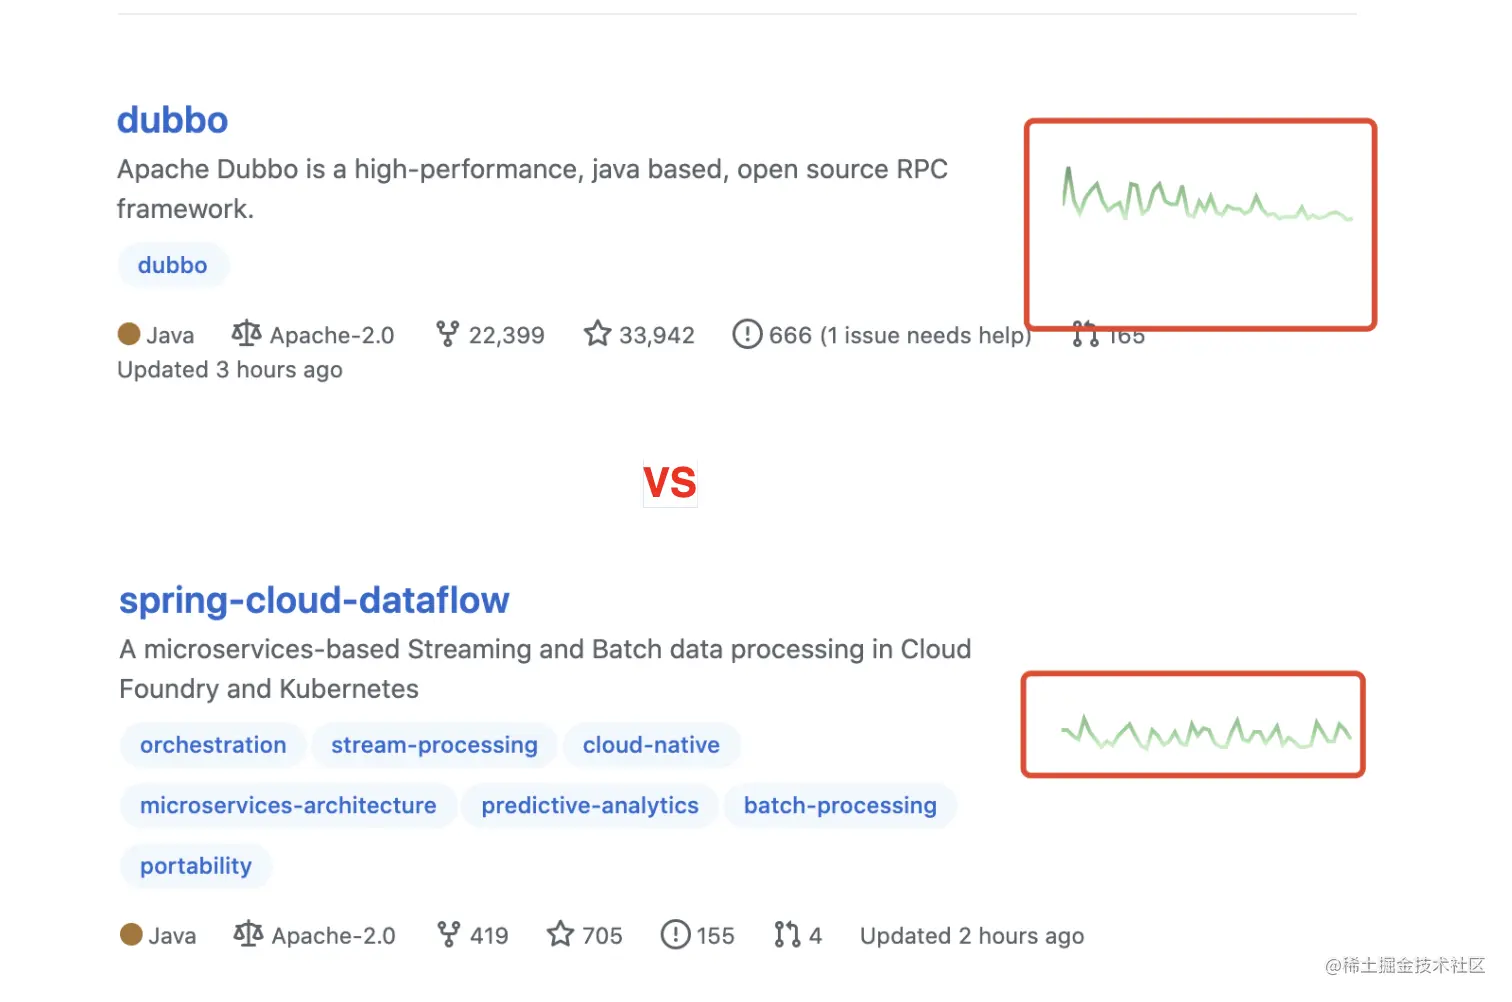The width and height of the screenshot is (1512, 1002).
Task: Click the star icon beside 705
Action: 560,934
